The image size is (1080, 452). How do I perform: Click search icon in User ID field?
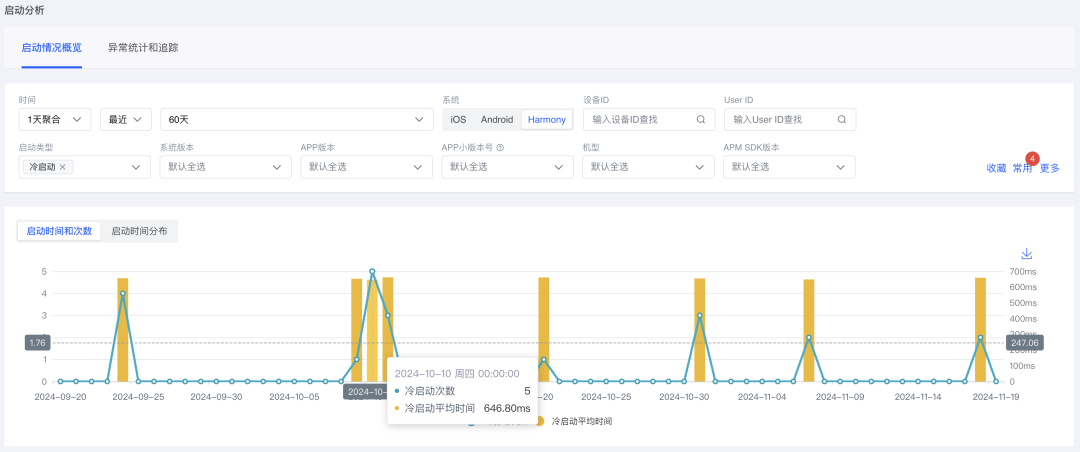843,120
